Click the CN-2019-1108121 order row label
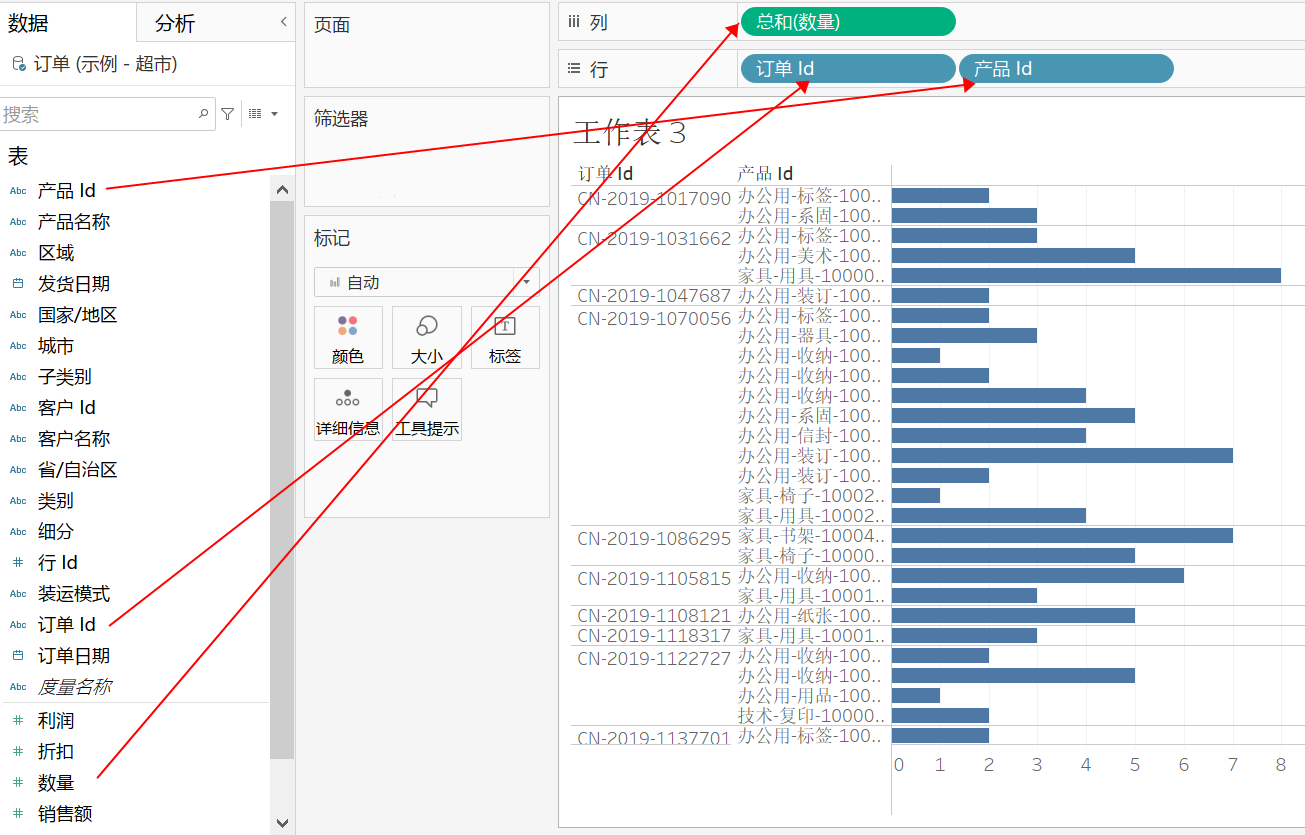Viewport: 1305px width, 835px height. pyautogui.click(x=654, y=616)
